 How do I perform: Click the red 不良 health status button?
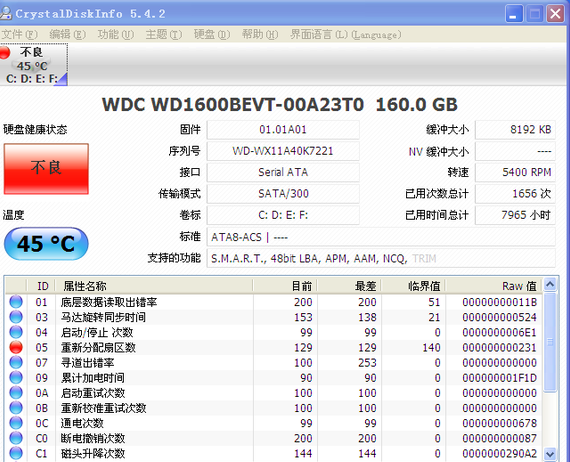click(x=46, y=169)
